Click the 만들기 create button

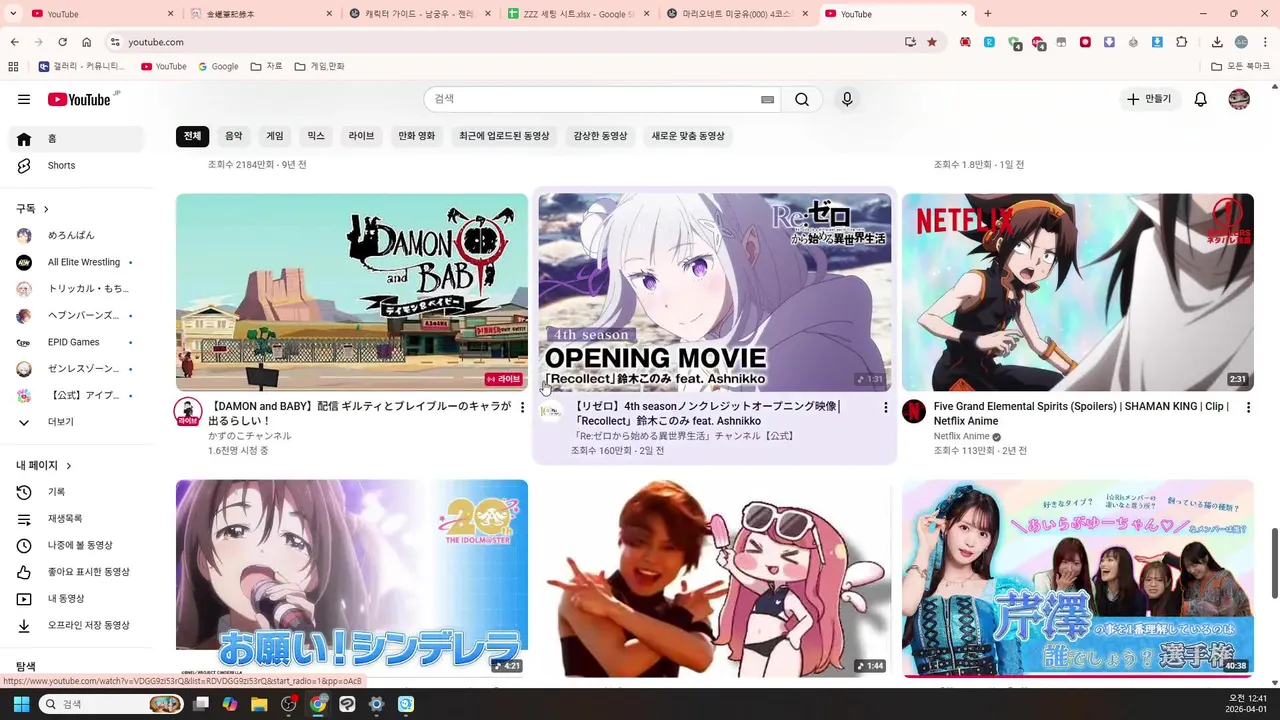[1148, 99]
